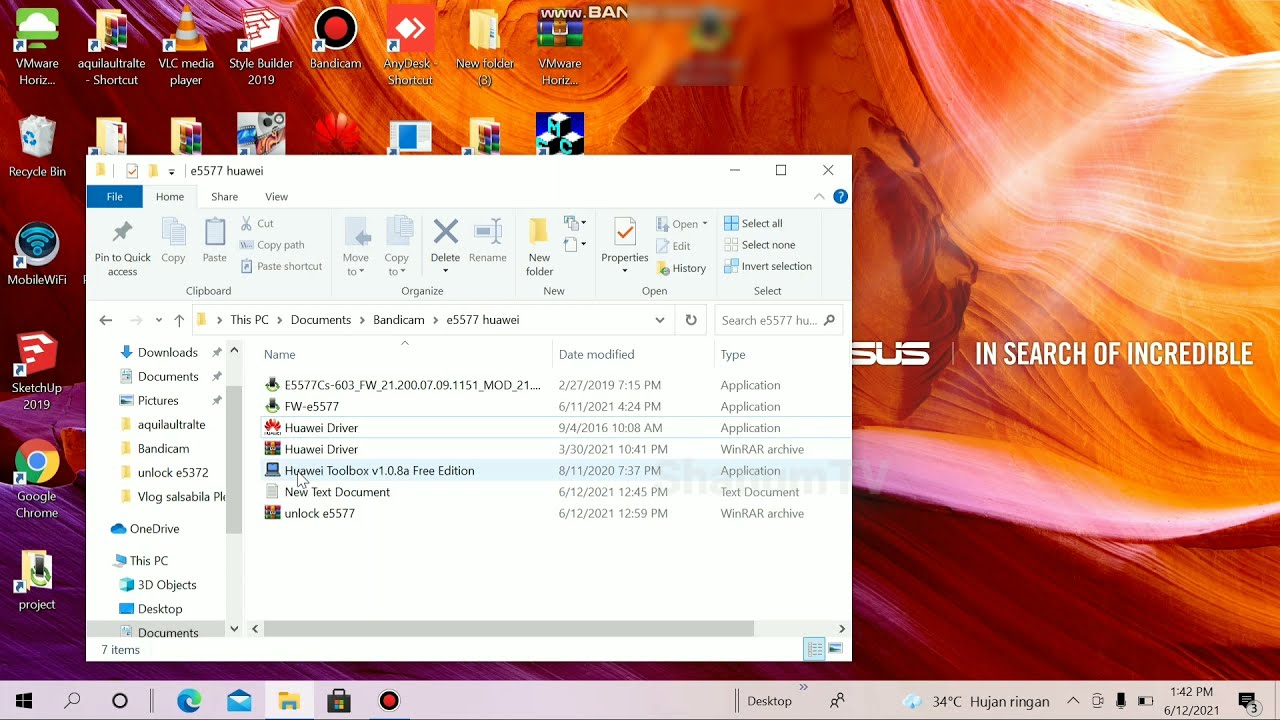This screenshot has height=720, width=1280.
Task: Click Select none in the ribbon
Action: [x=759, y=245]
